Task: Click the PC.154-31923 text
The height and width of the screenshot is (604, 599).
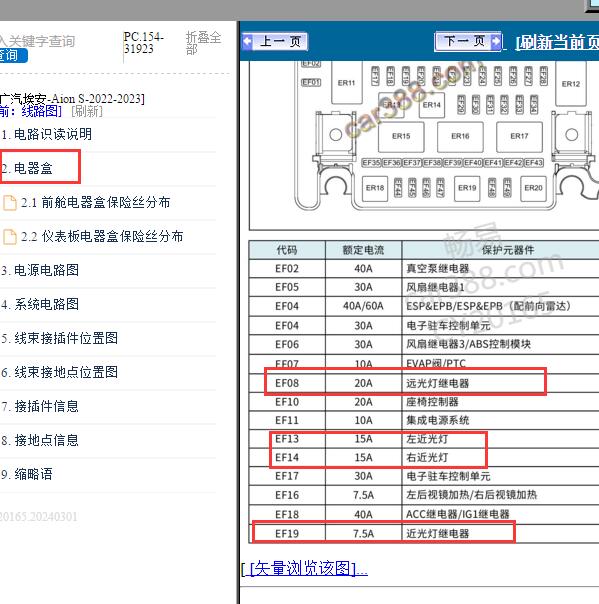Action: [144, 43]
